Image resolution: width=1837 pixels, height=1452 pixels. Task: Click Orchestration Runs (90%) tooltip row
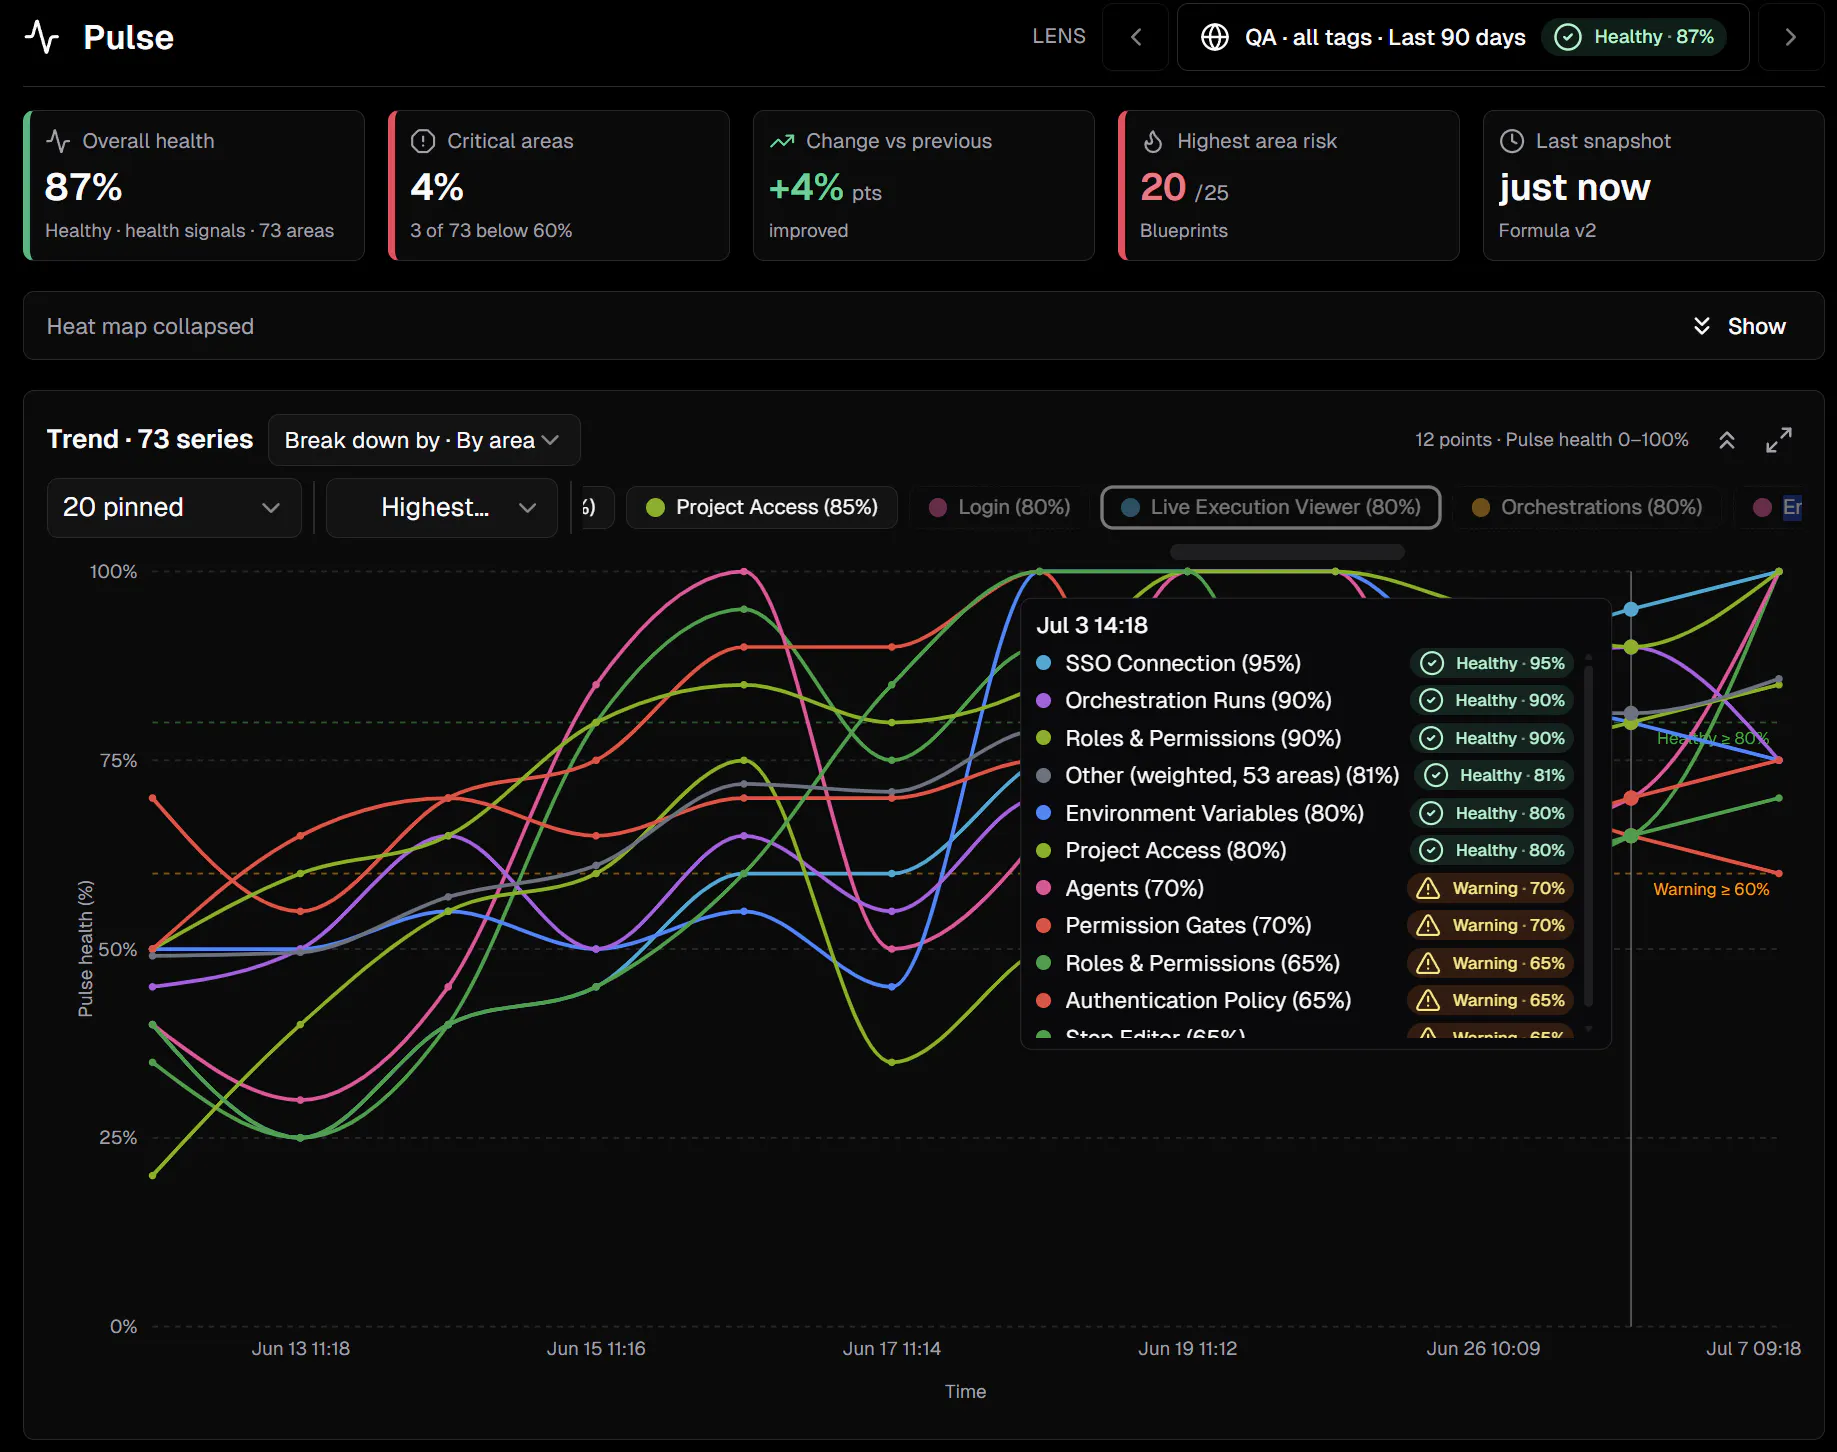click(x=1304, y=700)
